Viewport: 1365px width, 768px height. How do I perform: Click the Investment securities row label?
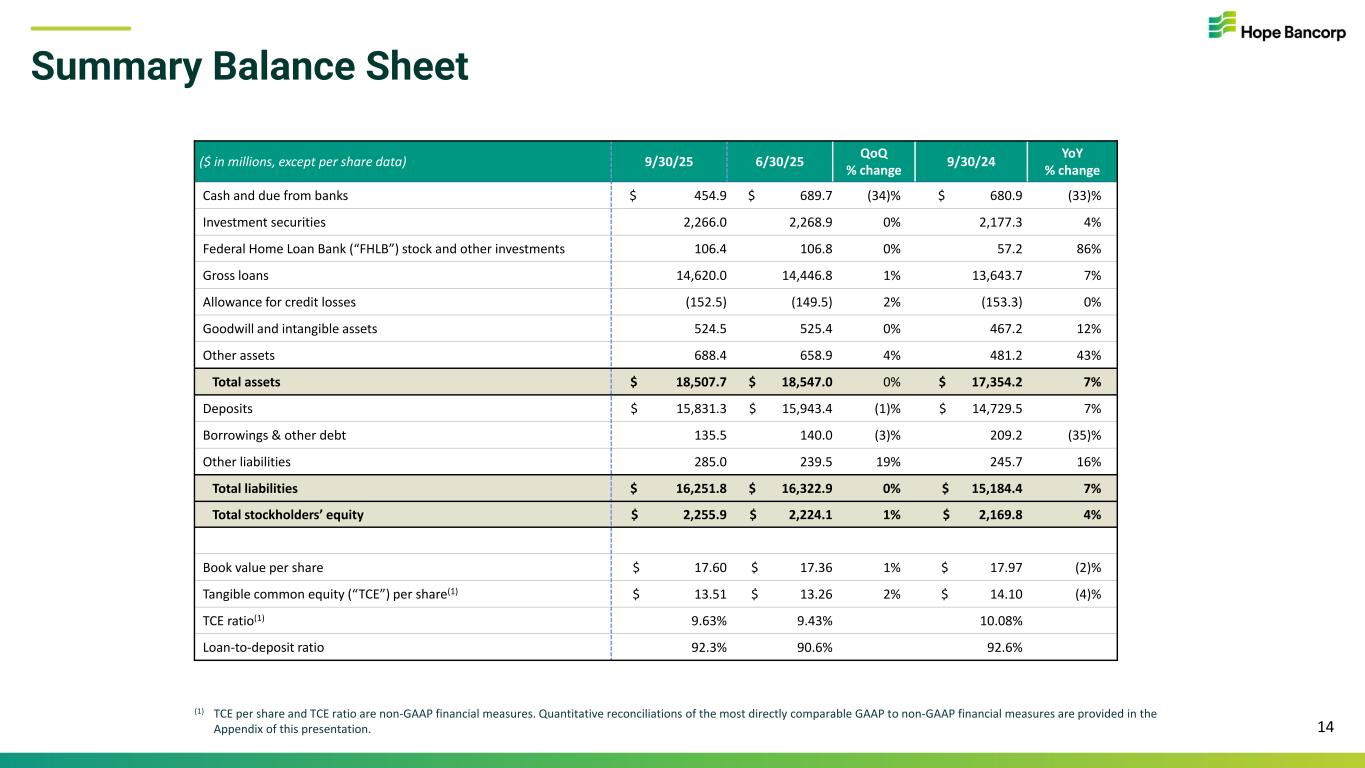pos(264,222)
